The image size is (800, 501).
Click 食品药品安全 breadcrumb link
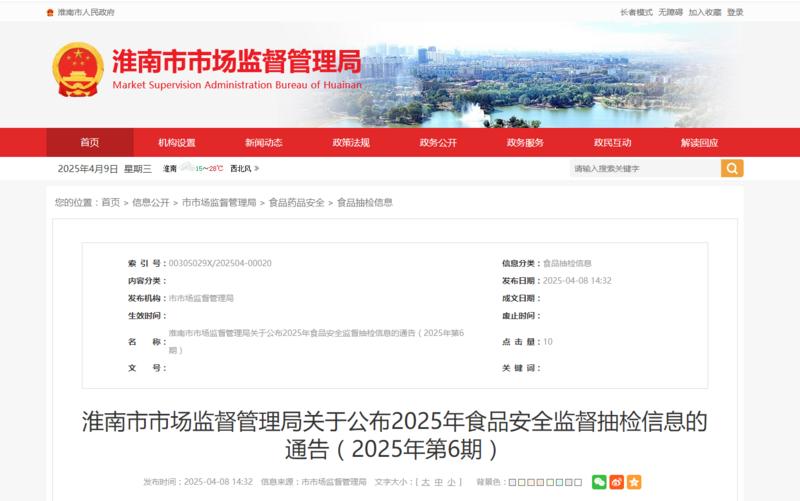pyautogui.click(x=296, y=203)
